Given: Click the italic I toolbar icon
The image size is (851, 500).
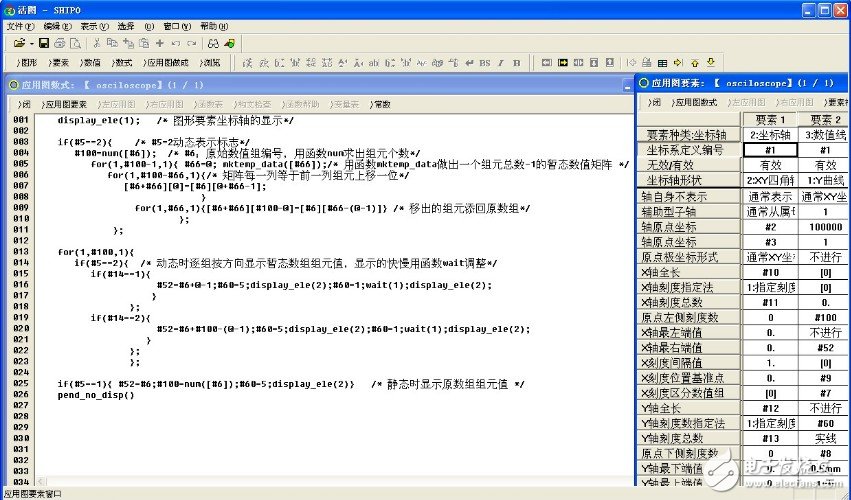Looking at the screenshot, I should pos(500,63).
